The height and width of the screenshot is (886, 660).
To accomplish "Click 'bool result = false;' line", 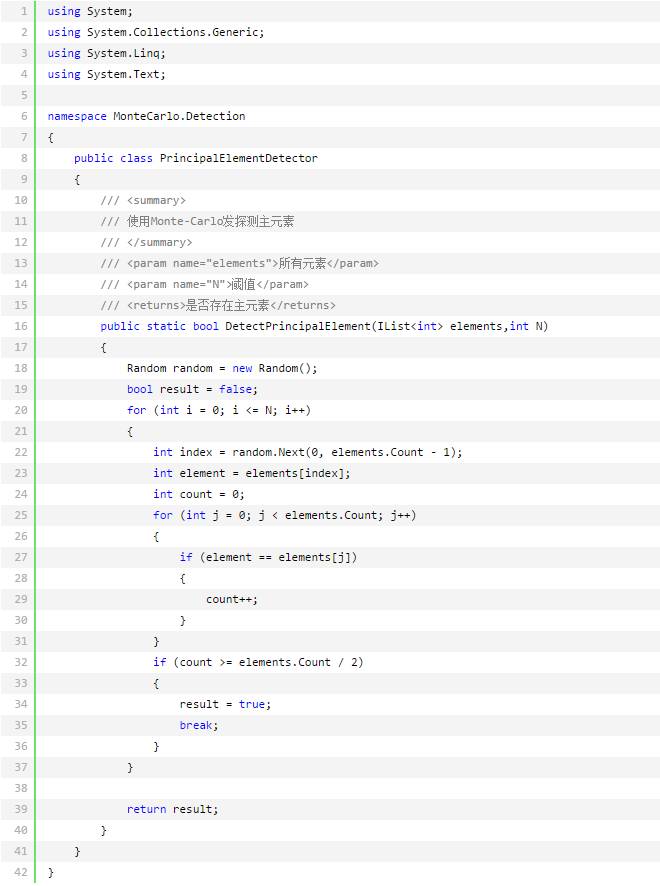I will click(x=192, y=389).
